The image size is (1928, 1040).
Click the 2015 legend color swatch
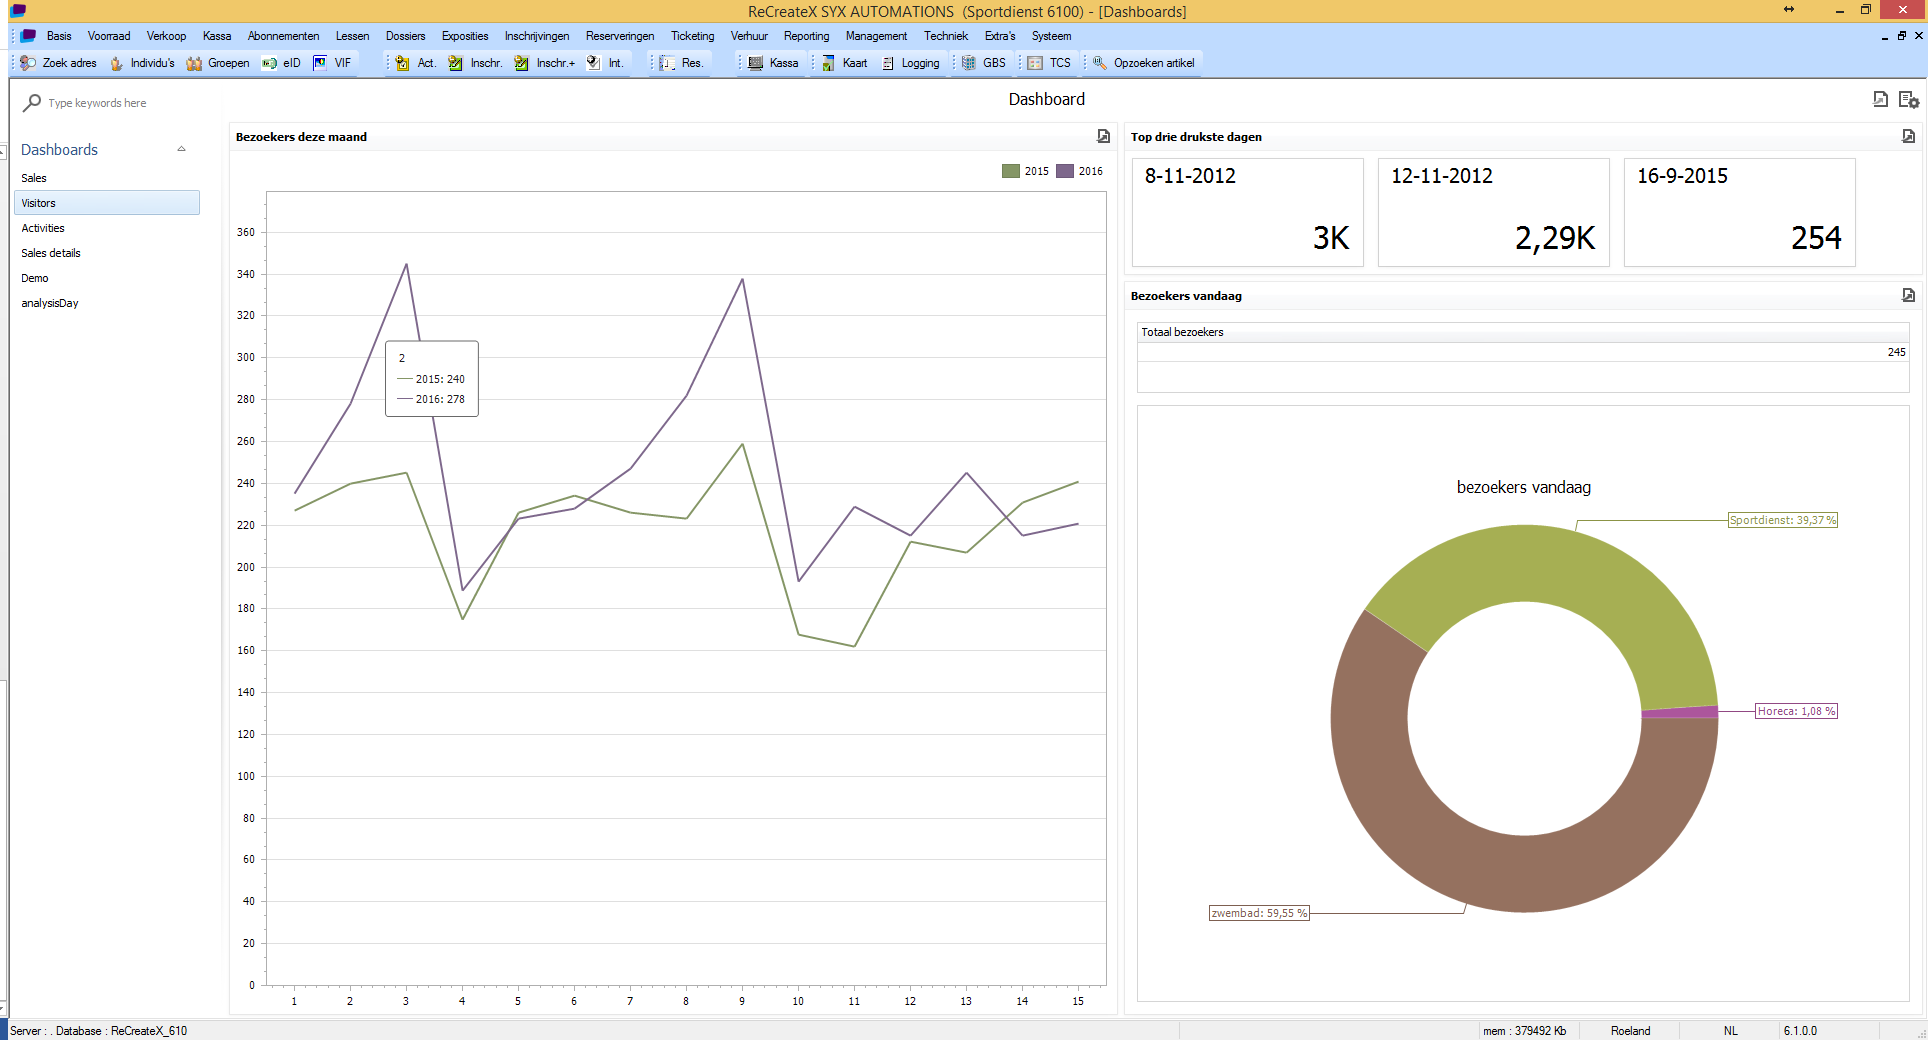tap(1011, 171)
